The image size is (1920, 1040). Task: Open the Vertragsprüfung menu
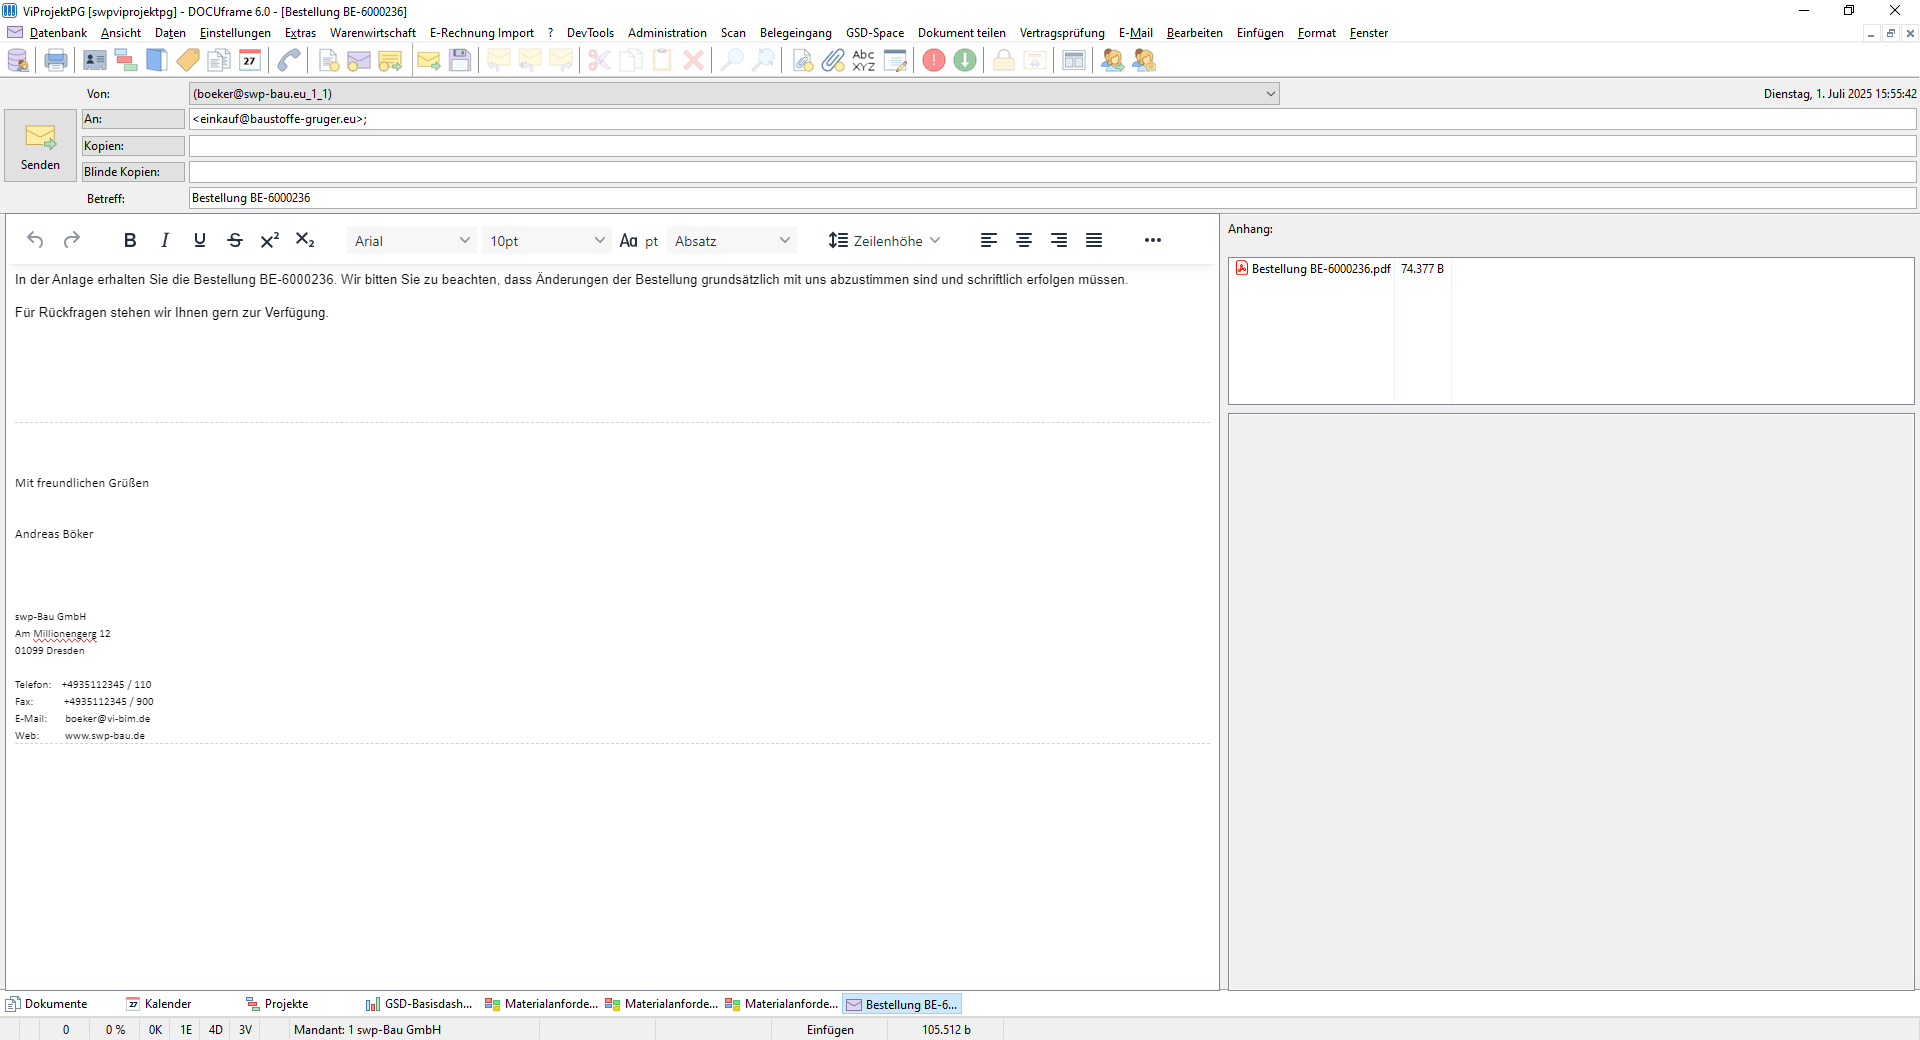[x=1062, y=33]
